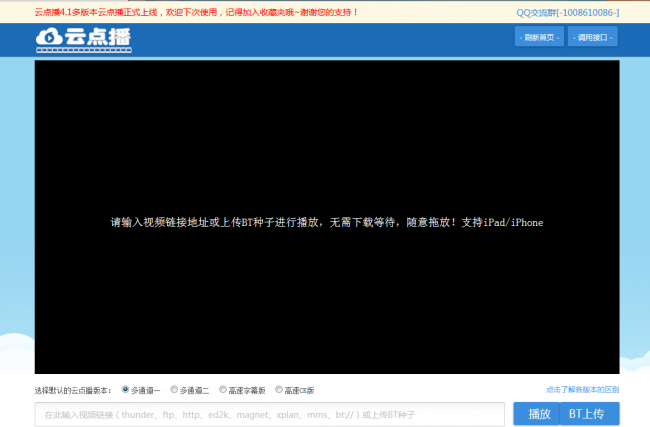Click the 多通道二 label text
The image size is (650, 427).
tap(194, 390)
